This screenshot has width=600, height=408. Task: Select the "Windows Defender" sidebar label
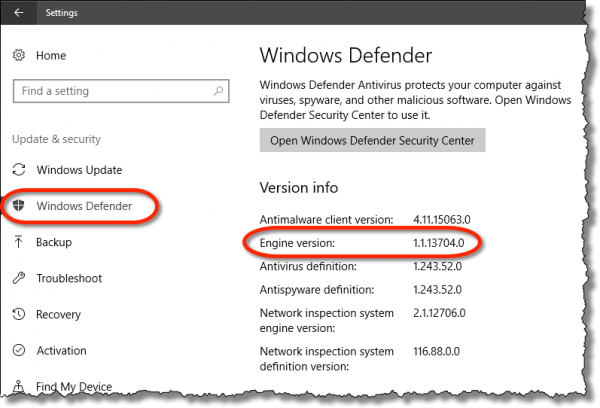84,206
